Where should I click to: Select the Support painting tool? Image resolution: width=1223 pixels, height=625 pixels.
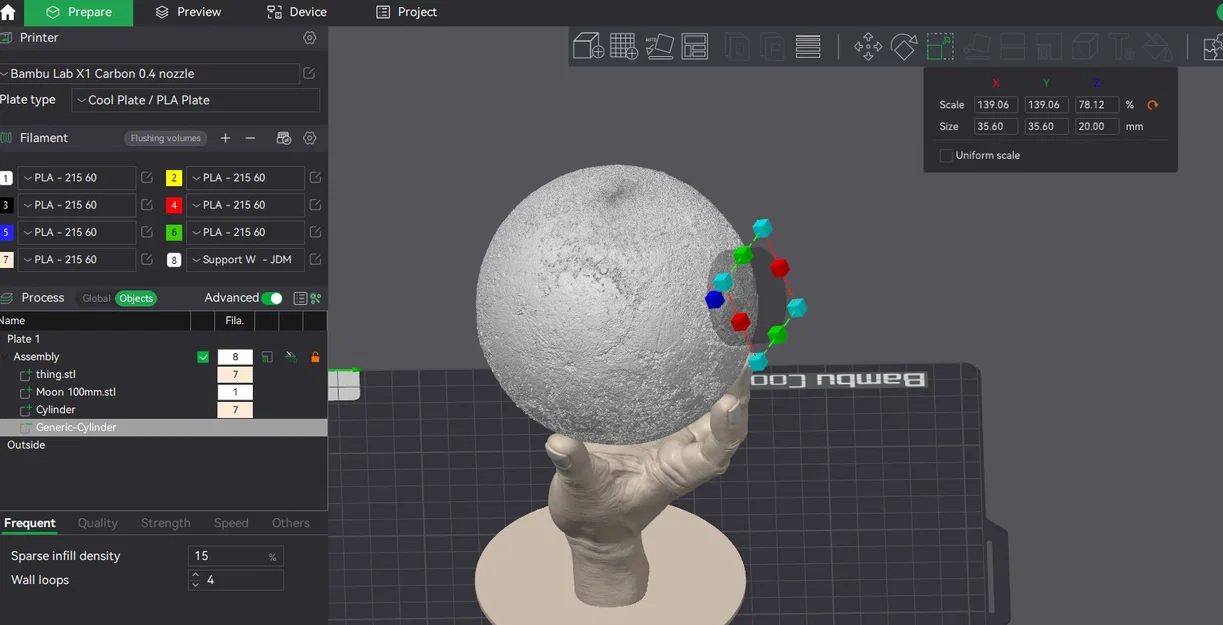1049,46
